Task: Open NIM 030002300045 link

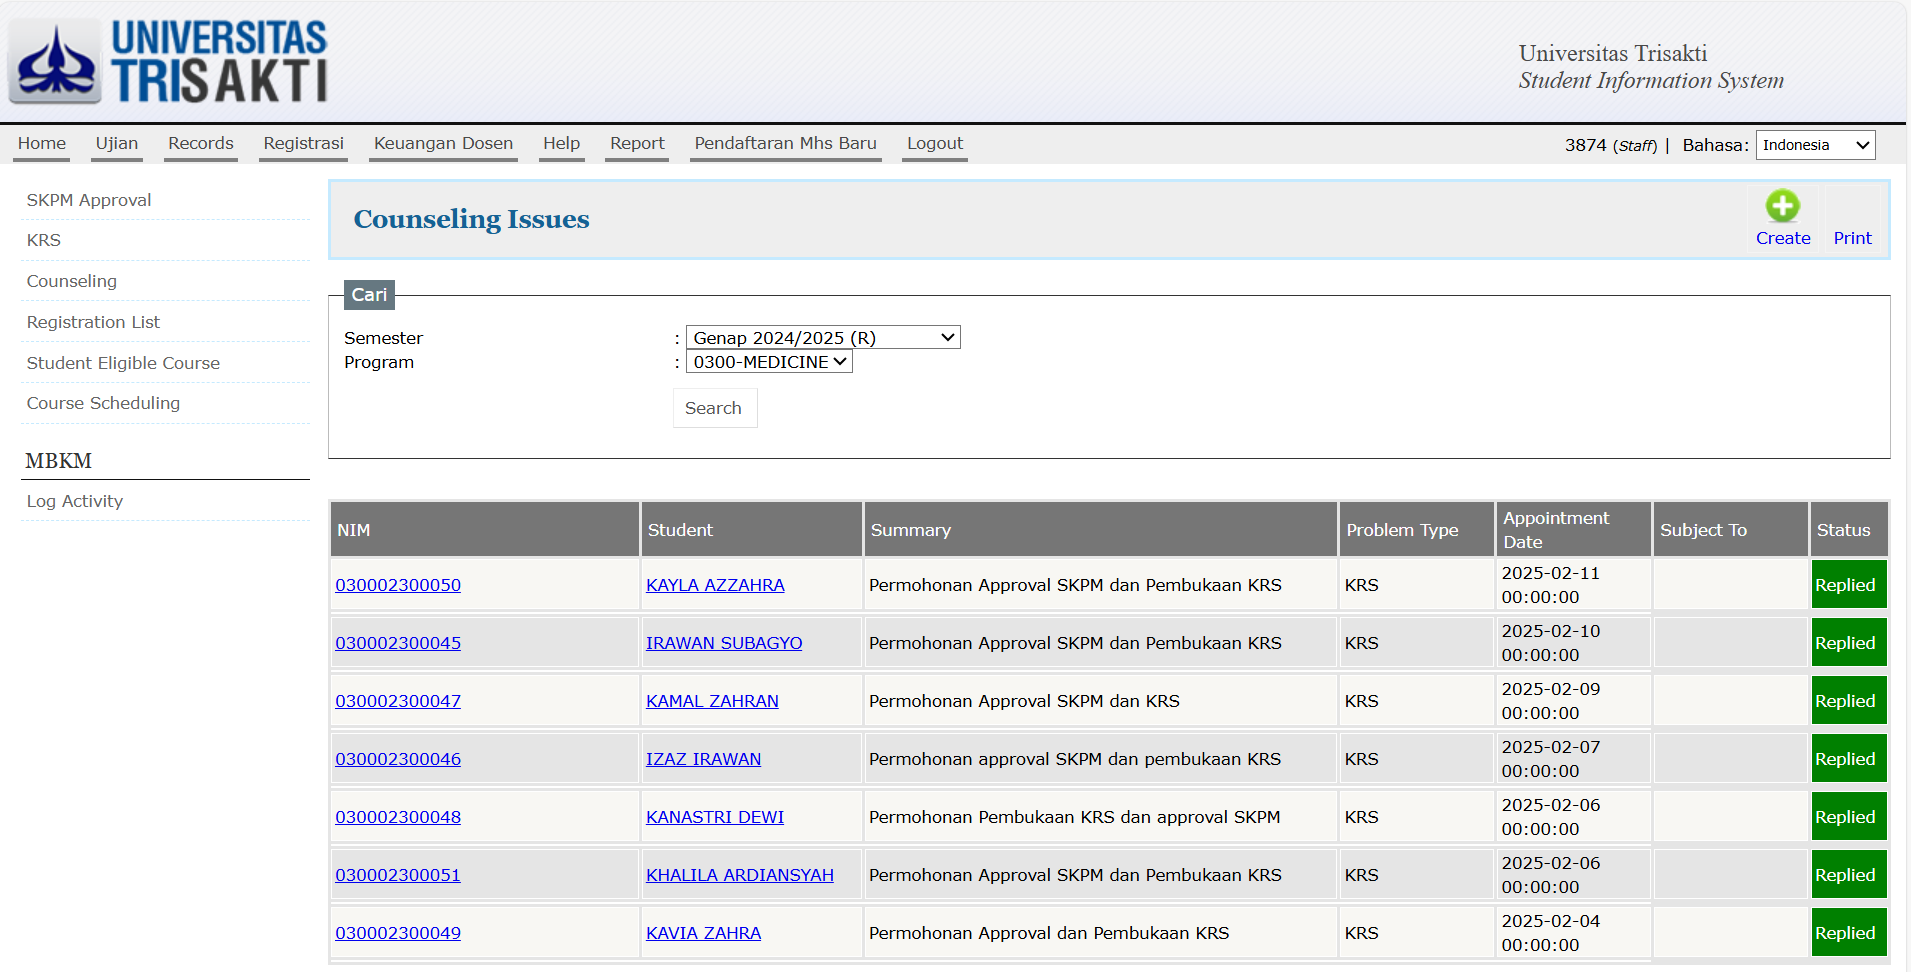Action: tap(398, 643)
